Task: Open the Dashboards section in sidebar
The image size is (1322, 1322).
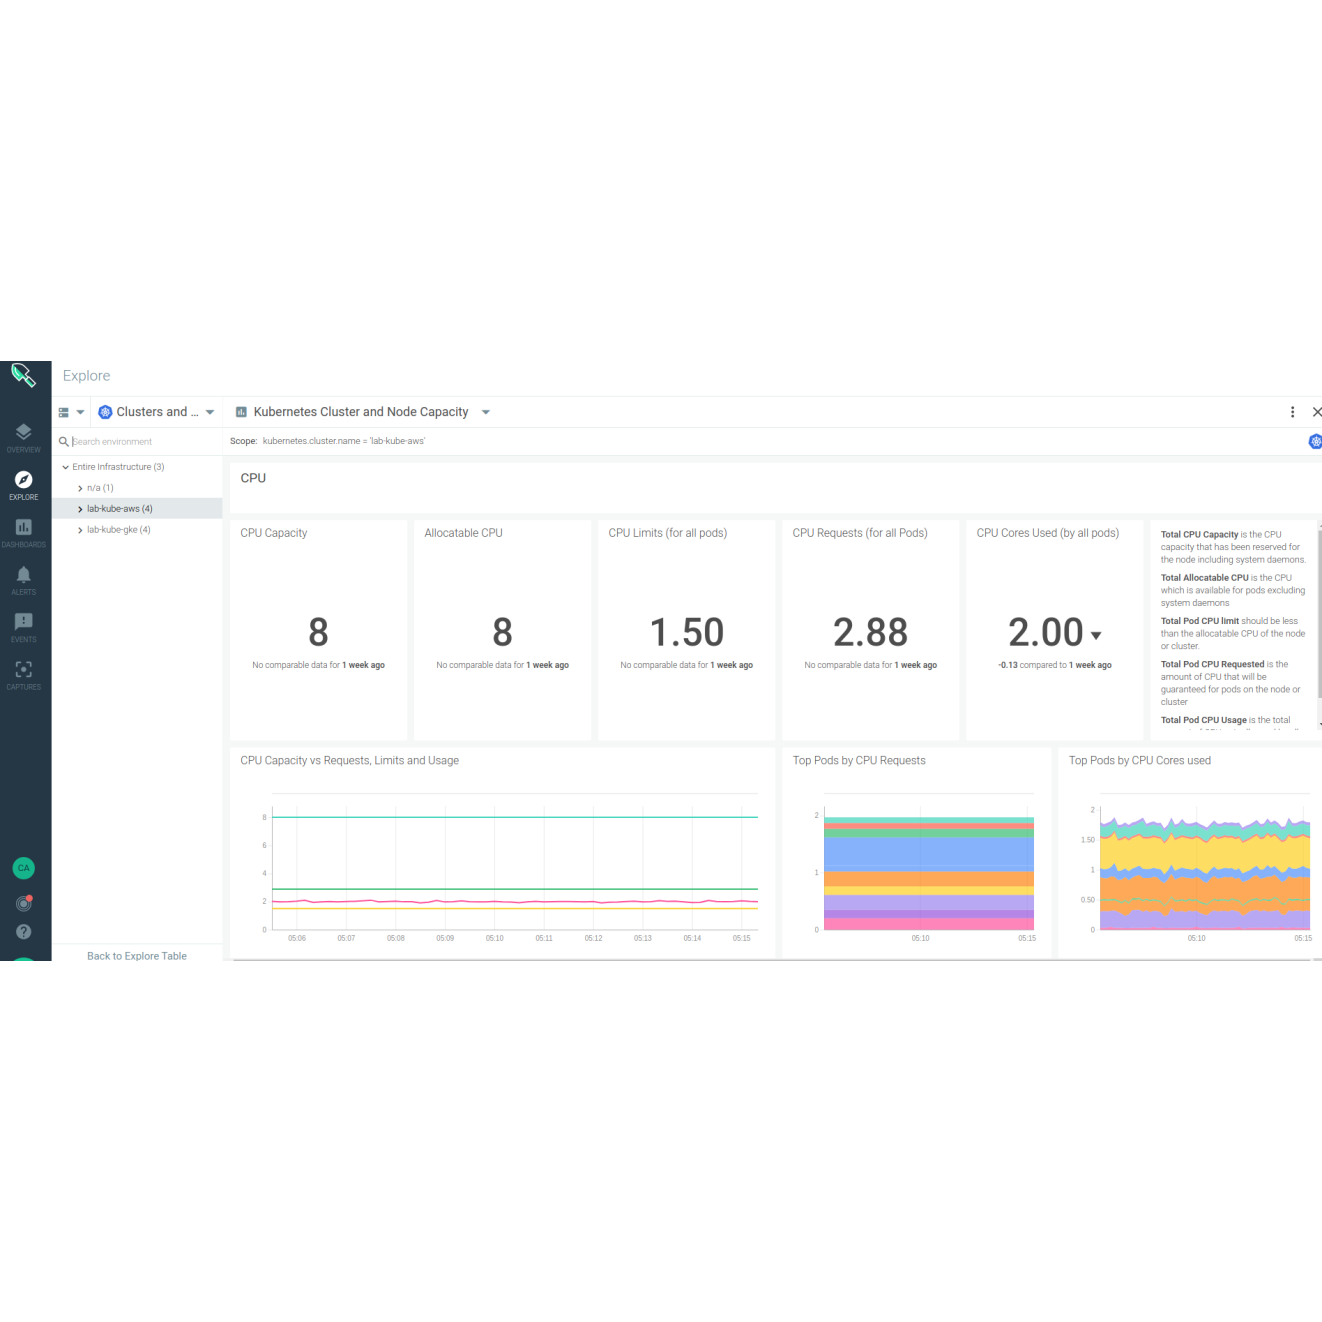Action: [x=23, y=532]
